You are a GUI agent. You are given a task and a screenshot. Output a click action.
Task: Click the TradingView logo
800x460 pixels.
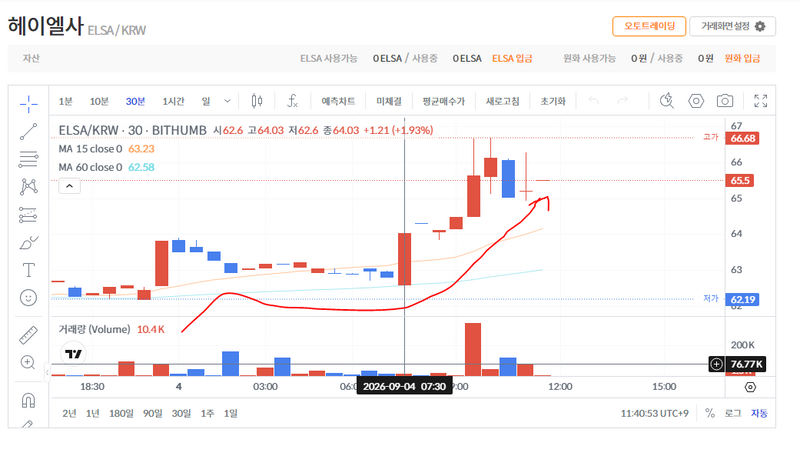pyautogui.click(x=73, y=353)
